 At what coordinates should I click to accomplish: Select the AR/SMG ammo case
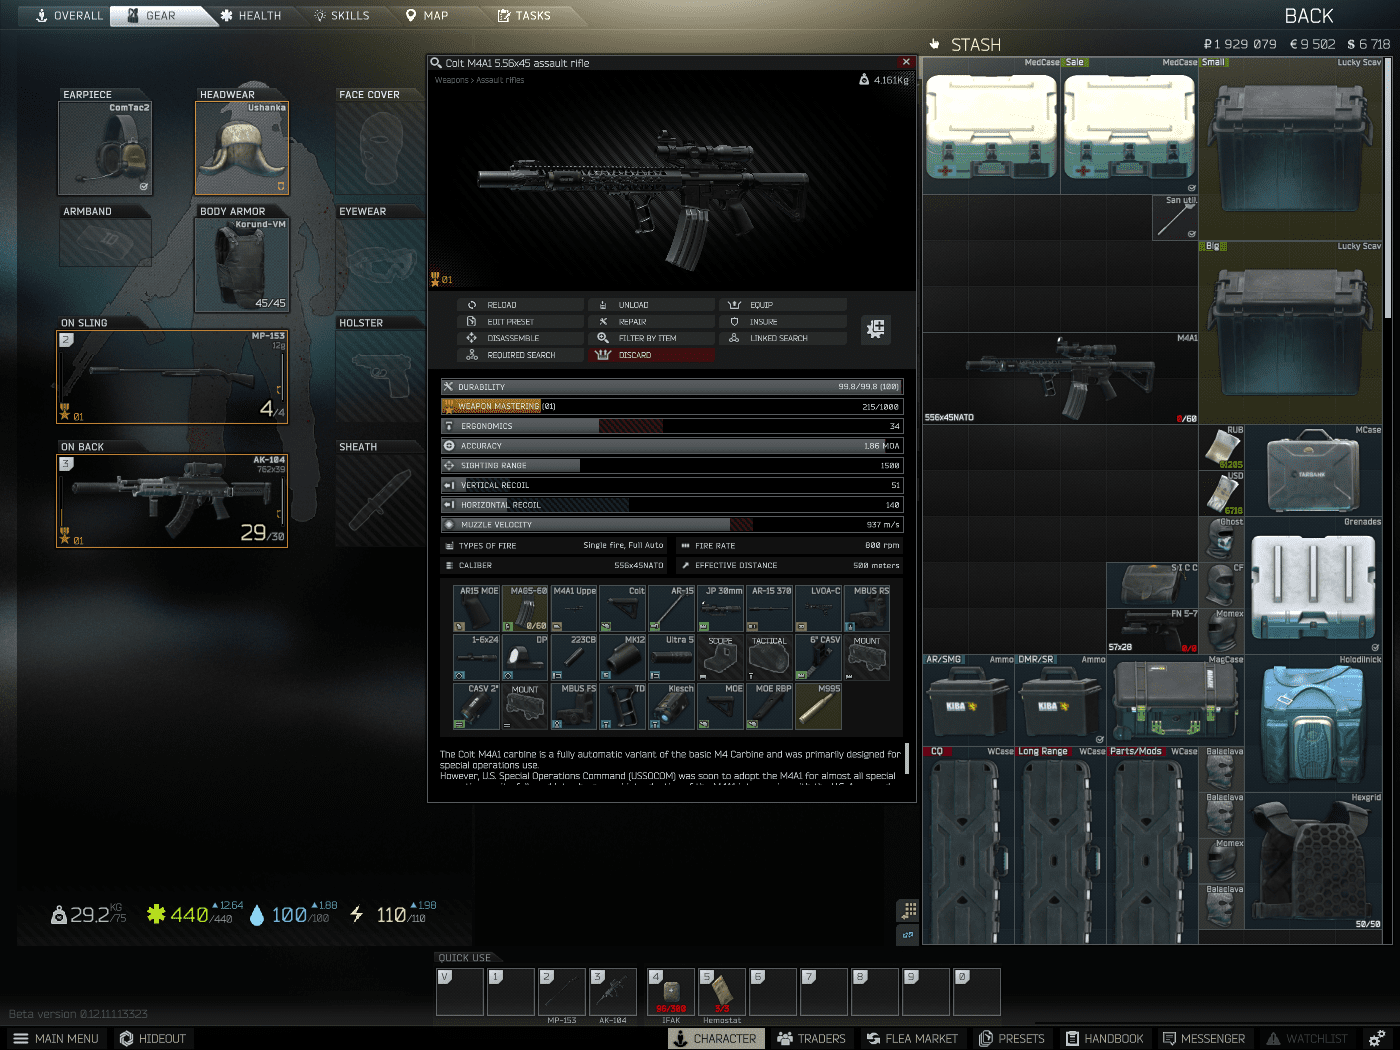point(968,700)
